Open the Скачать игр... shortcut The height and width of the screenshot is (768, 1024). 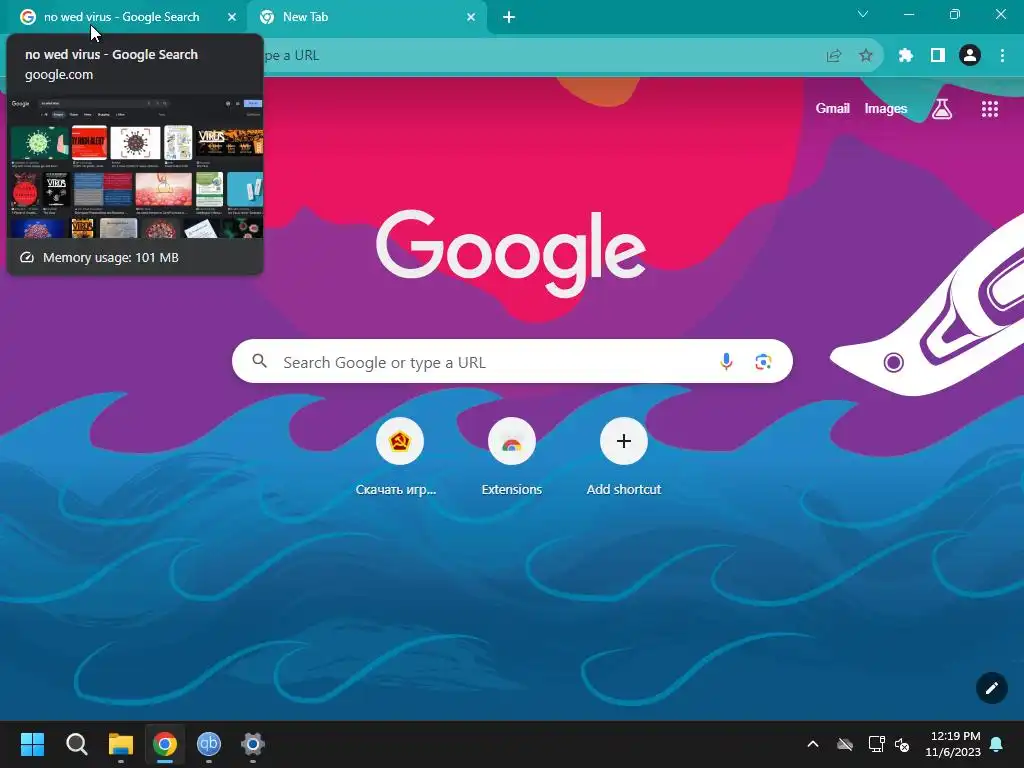[x=399, y=457]
